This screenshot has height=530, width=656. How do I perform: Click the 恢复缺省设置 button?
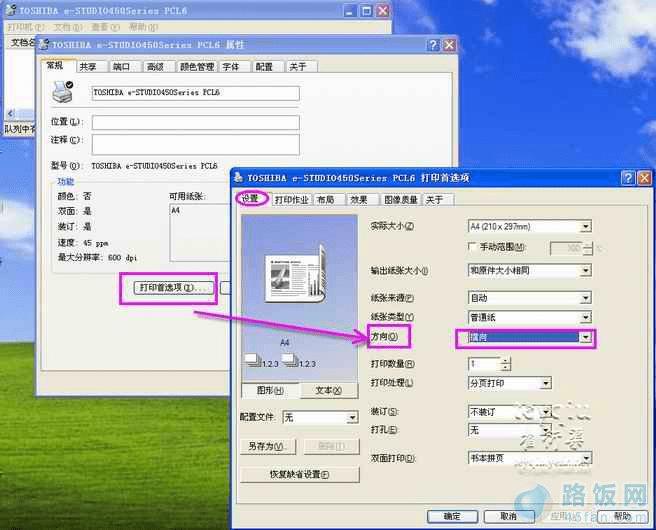(x=300, y=474)
